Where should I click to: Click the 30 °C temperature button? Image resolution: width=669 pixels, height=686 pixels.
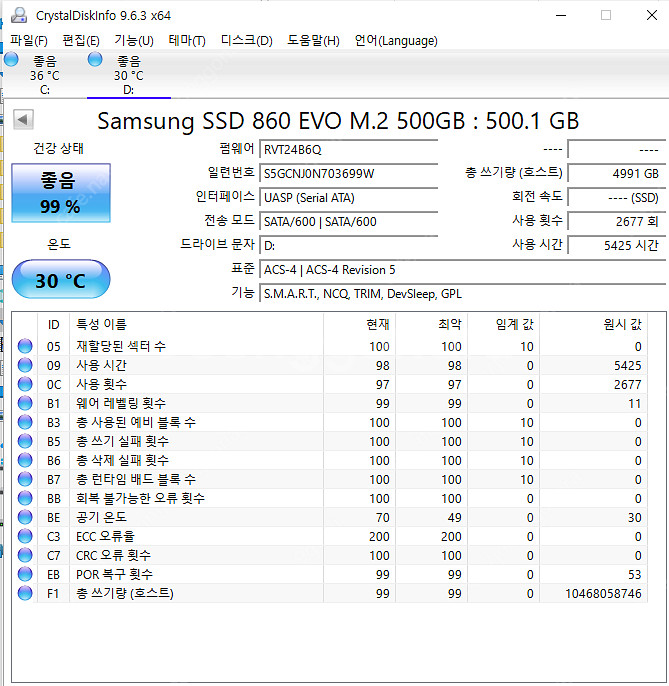pos(61,279)
